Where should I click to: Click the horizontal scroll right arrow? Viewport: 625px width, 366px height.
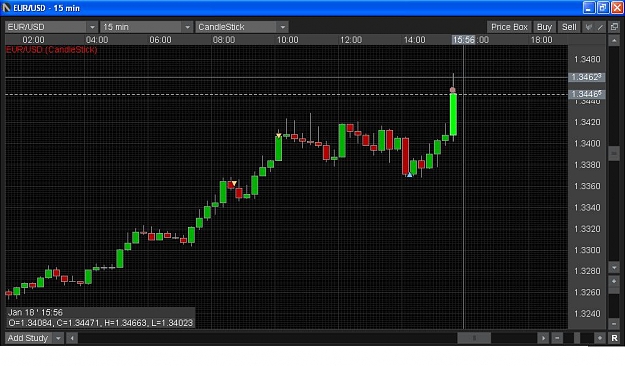543,338
